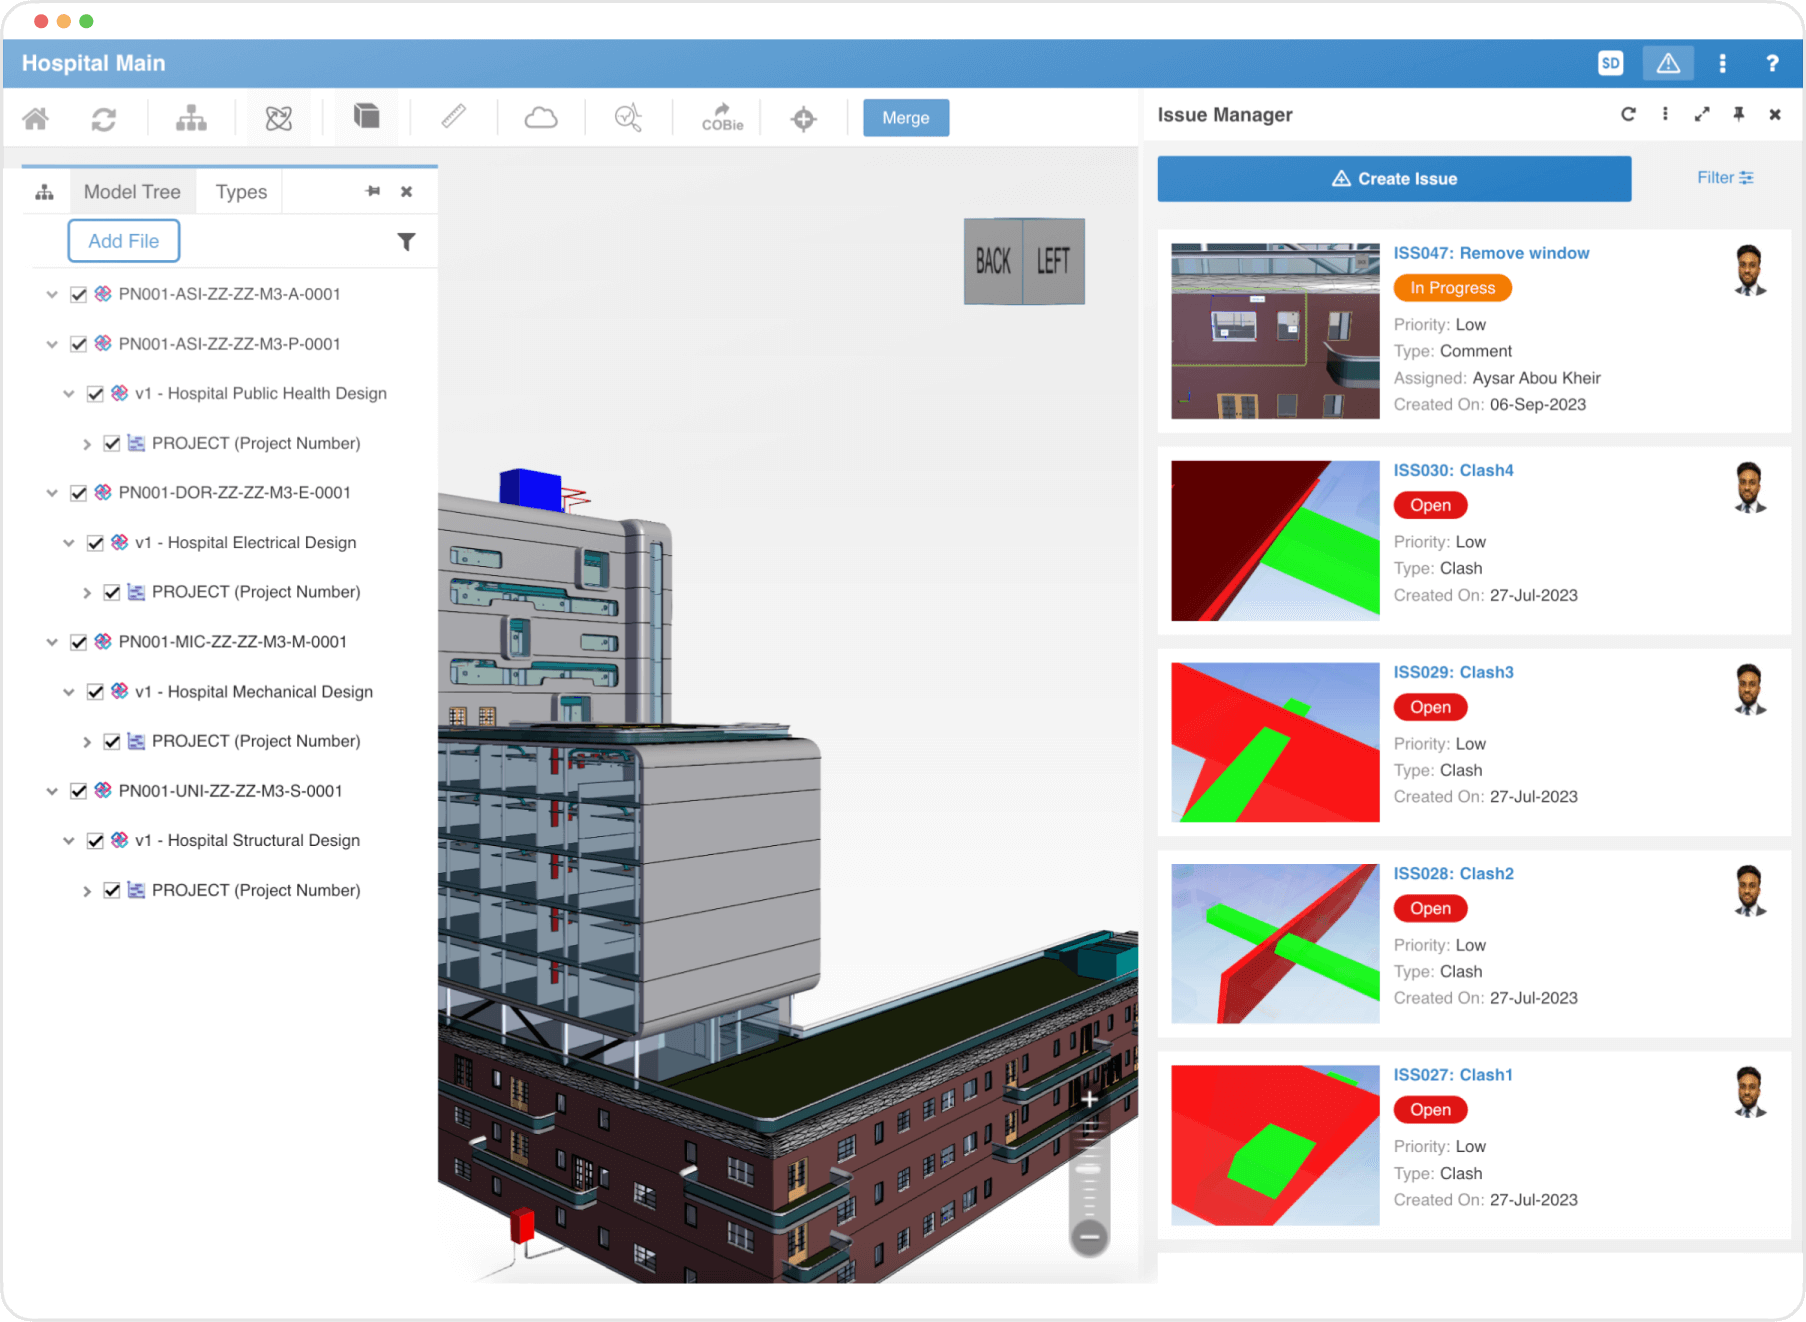This screenshot has height=1322, width=1806.
Task: Click the LEFT face of view cube
Action: [1054, 261]
